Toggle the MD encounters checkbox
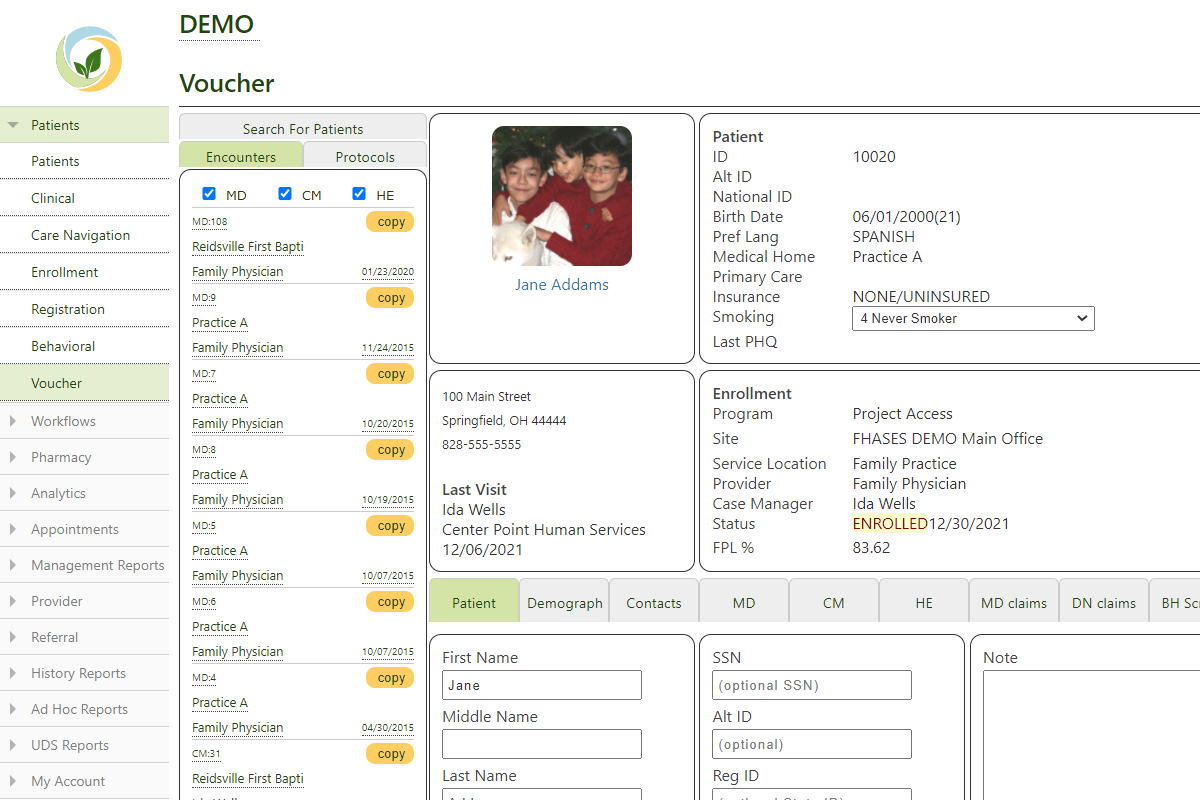Image resolution: width=1200 pixels, height=800 pixels. 209,194
